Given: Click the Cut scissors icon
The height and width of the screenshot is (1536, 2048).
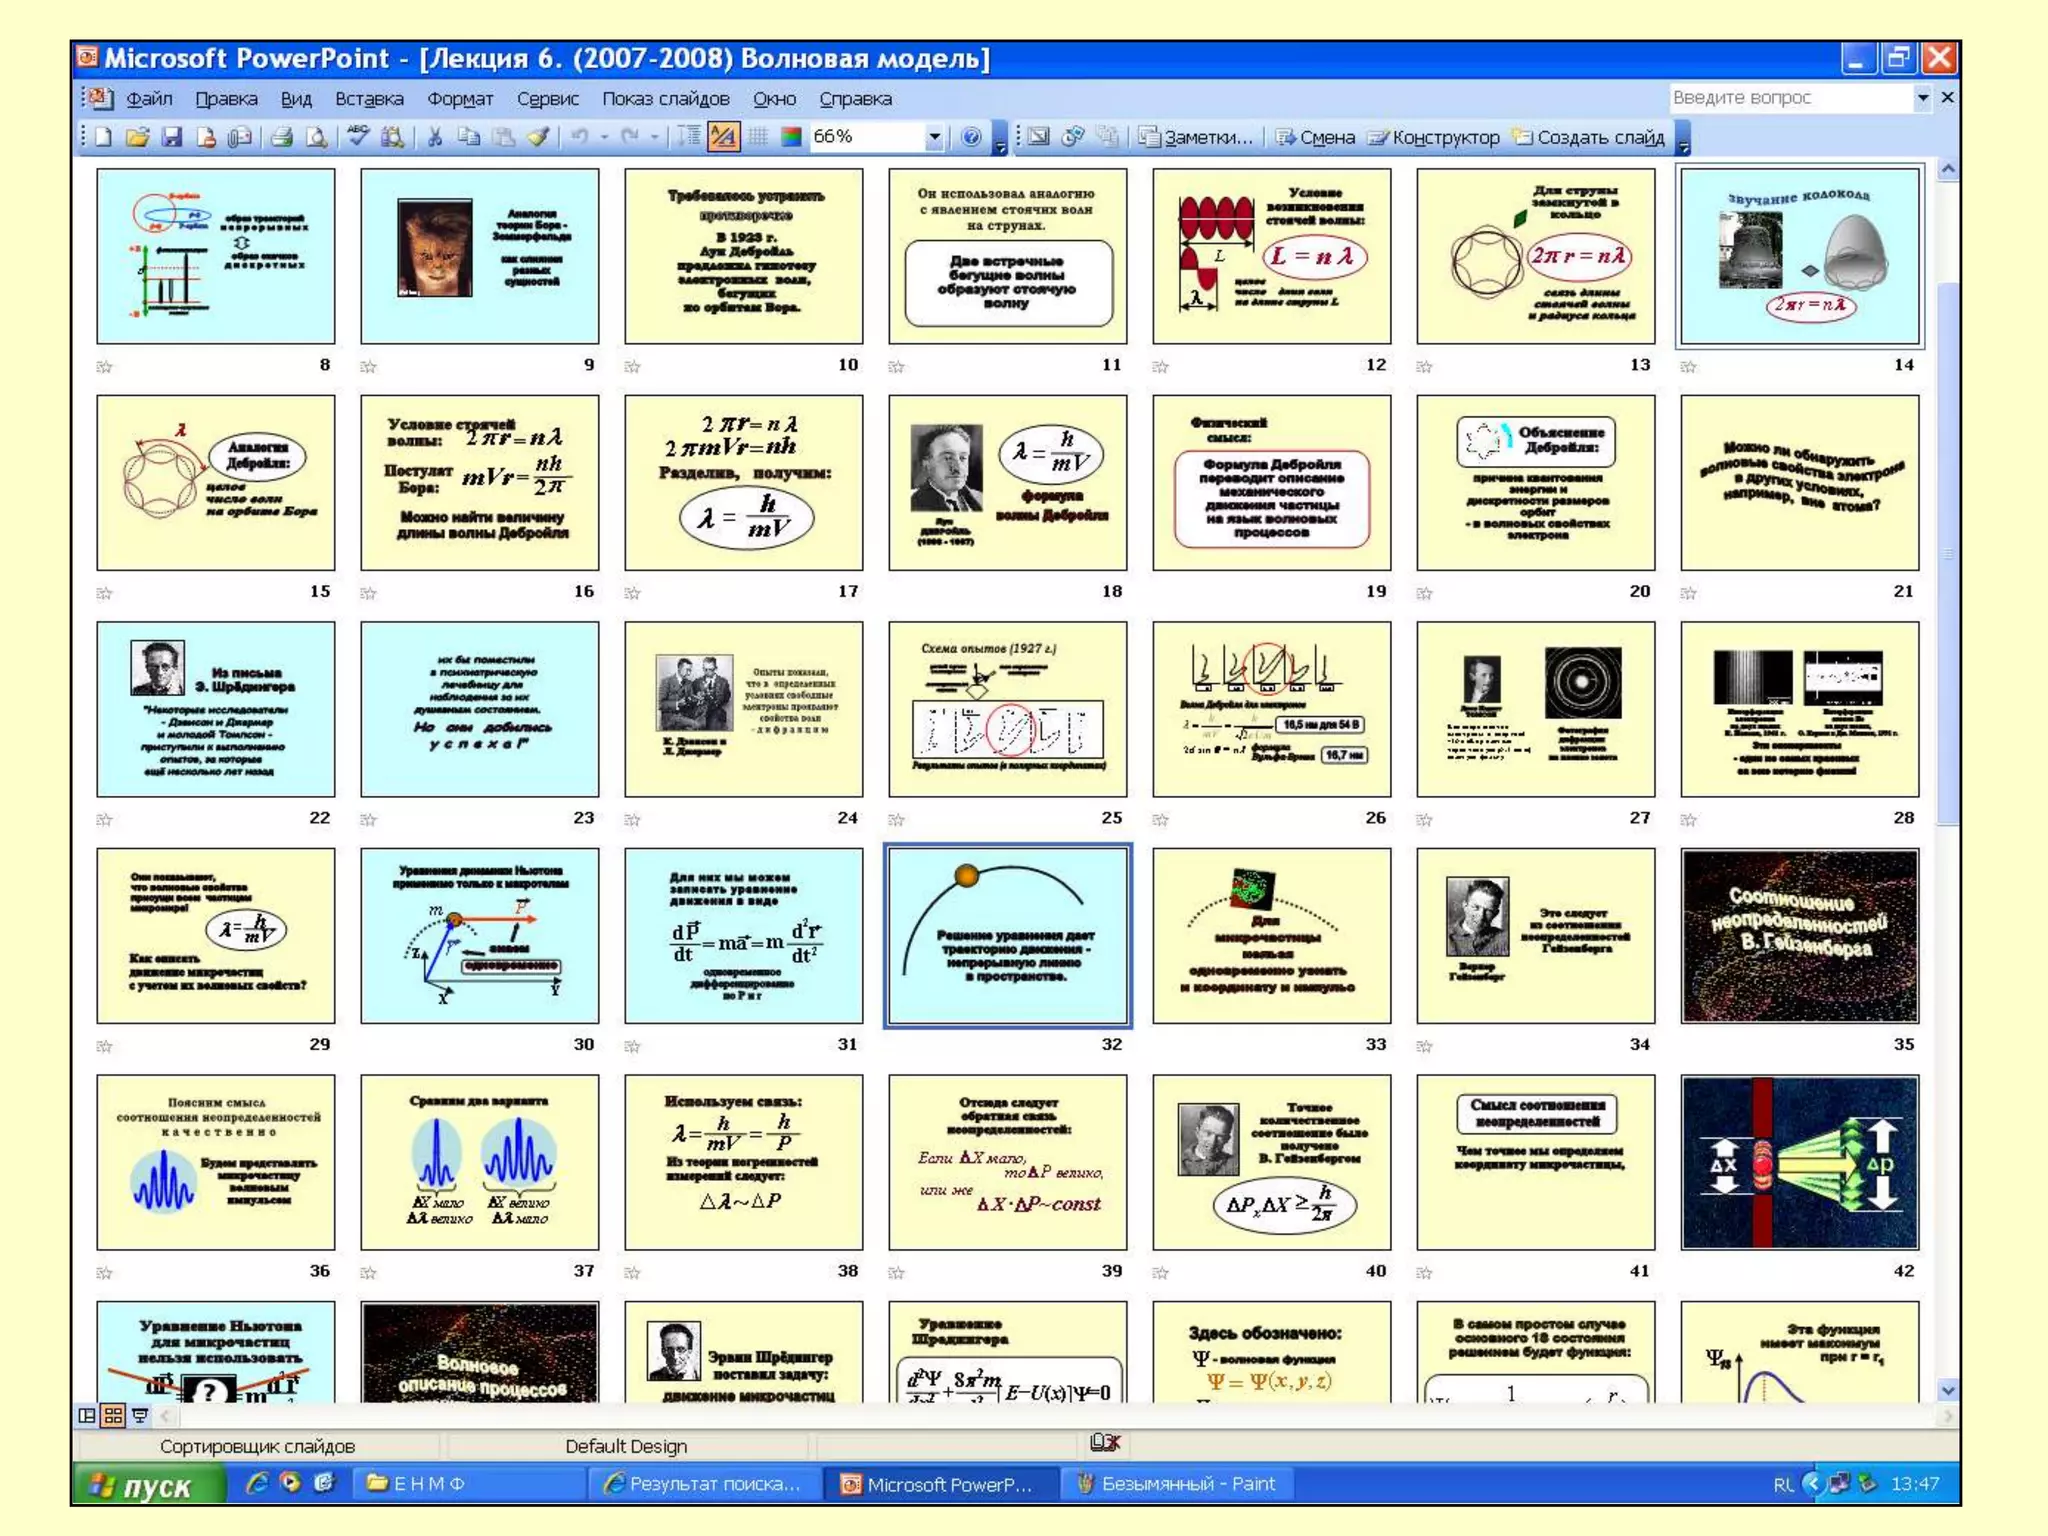Looking at the screenshot, I should (434, 137).
